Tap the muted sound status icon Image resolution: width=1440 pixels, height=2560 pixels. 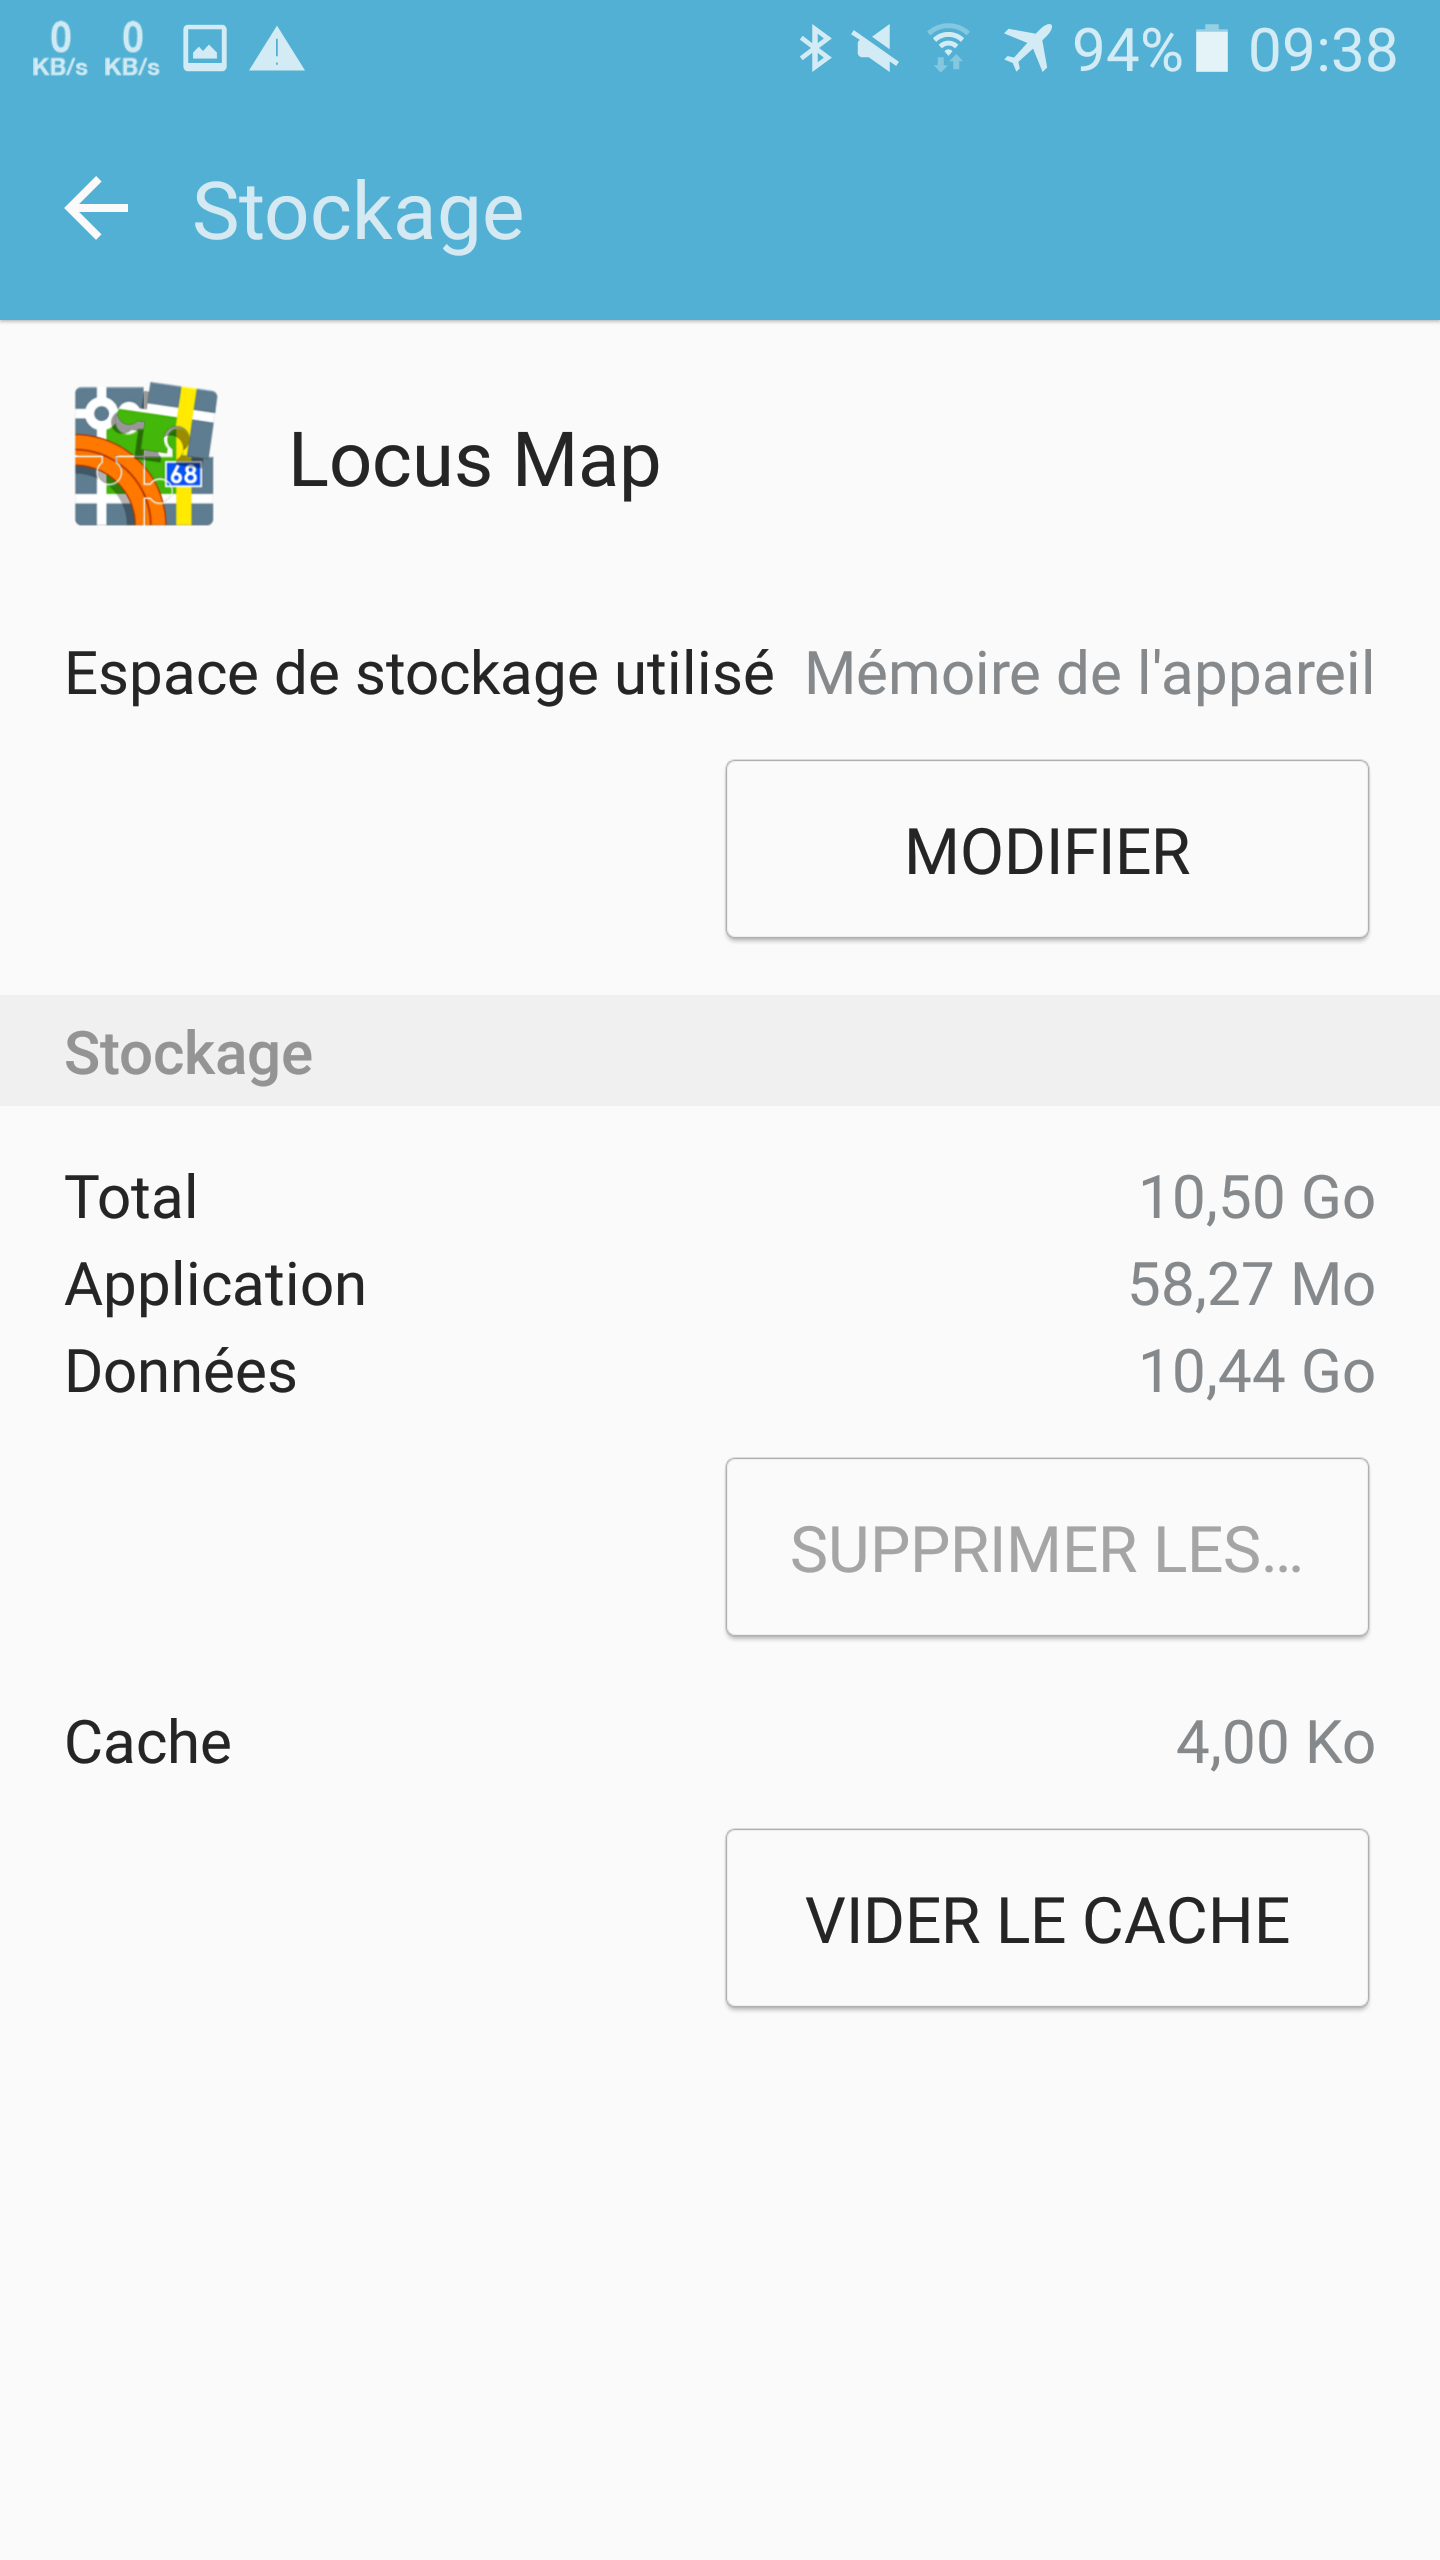coord(876,49)
